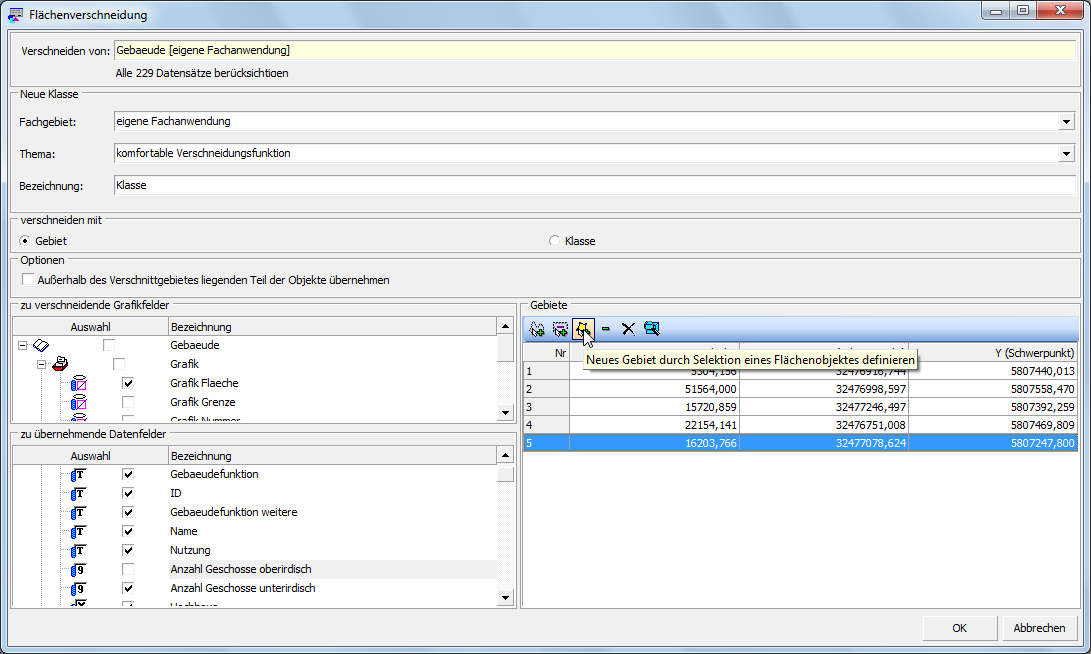
Task: Click the Verschneiden von field
Action: [x=595, y=50]
